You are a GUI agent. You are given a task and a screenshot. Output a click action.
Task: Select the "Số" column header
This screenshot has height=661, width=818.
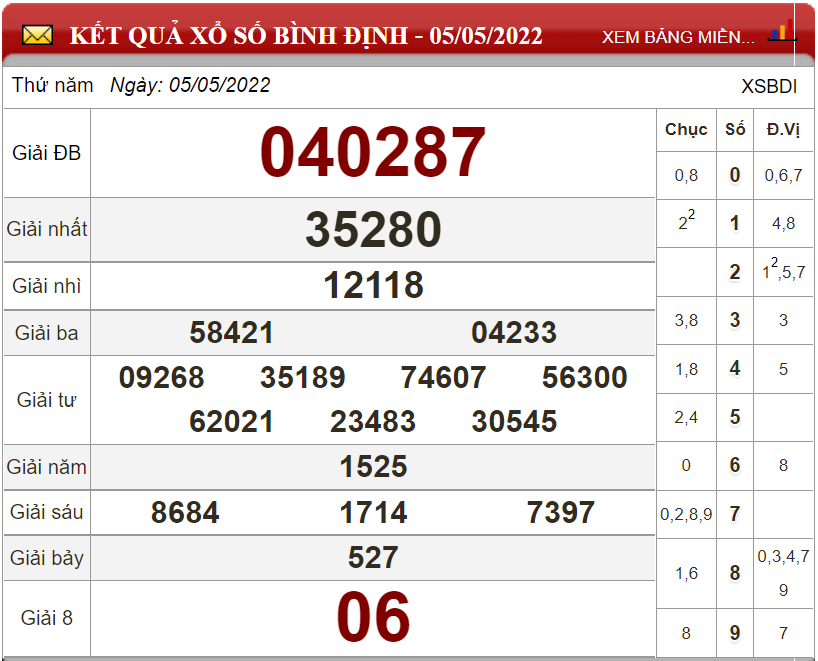(735, 130)
